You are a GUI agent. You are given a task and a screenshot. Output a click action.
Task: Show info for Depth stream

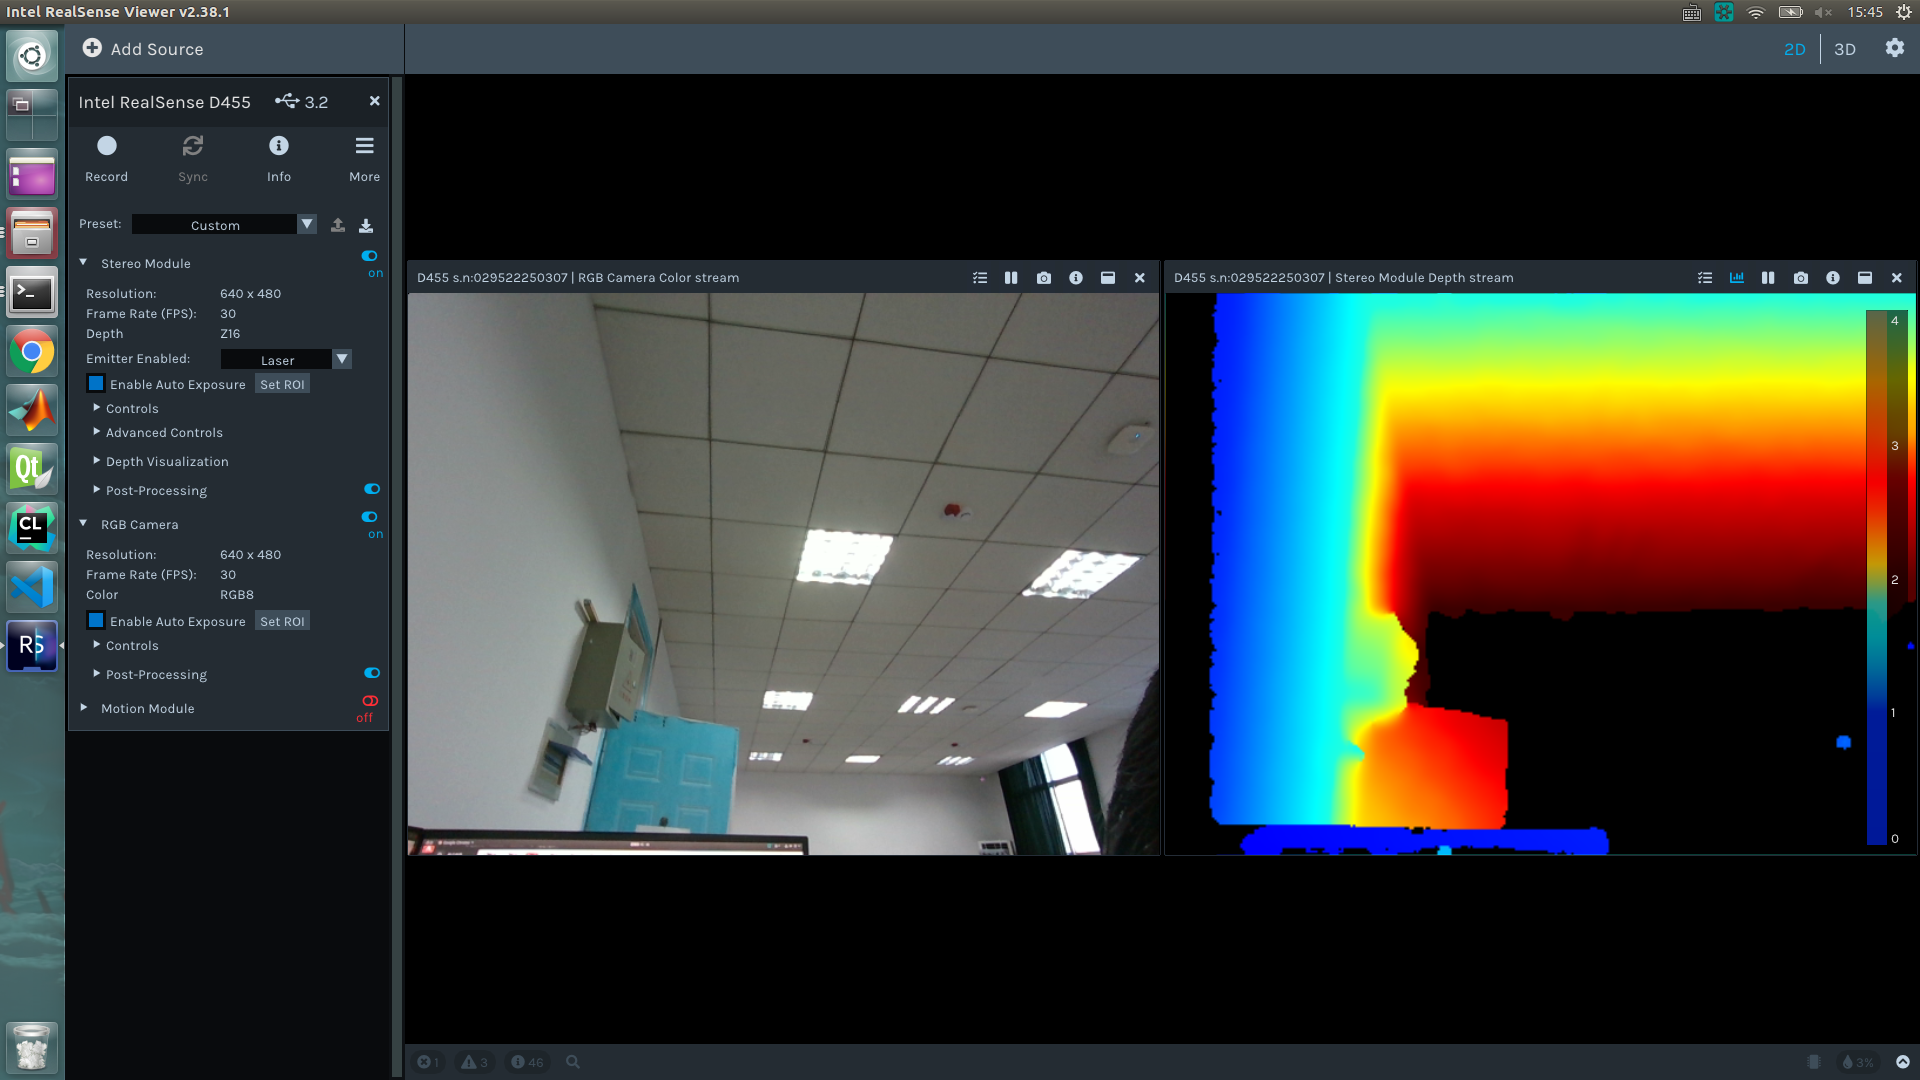point(1833,278)
